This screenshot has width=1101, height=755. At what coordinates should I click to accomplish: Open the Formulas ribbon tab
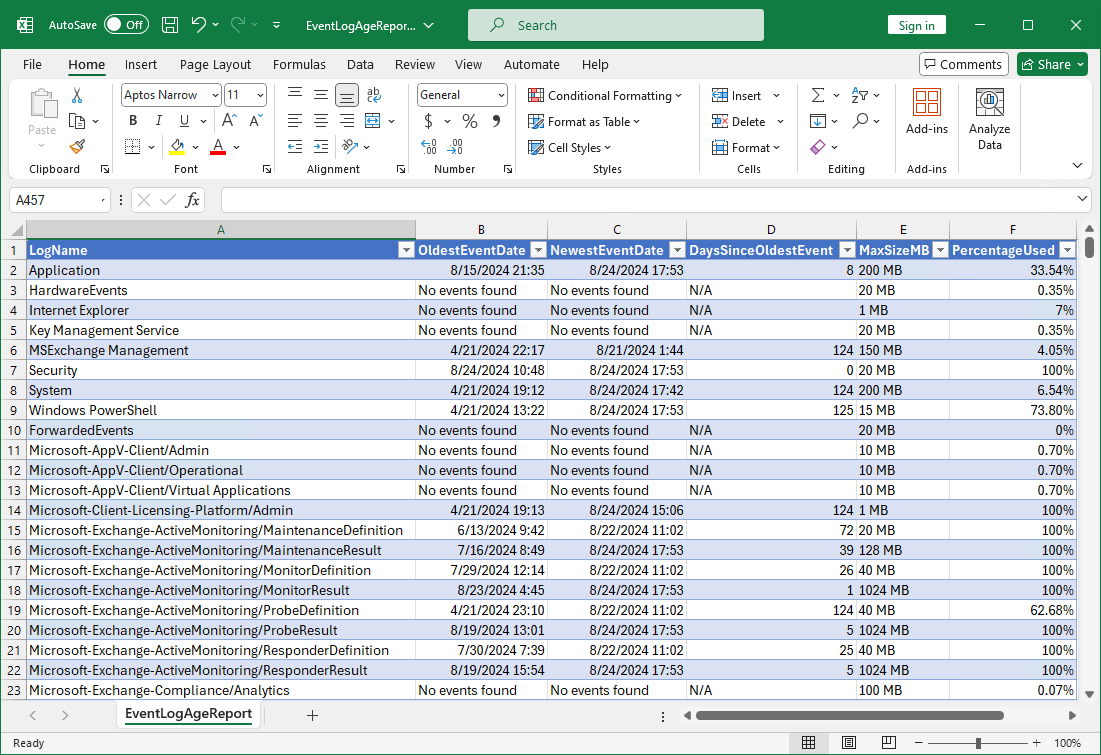299,64
